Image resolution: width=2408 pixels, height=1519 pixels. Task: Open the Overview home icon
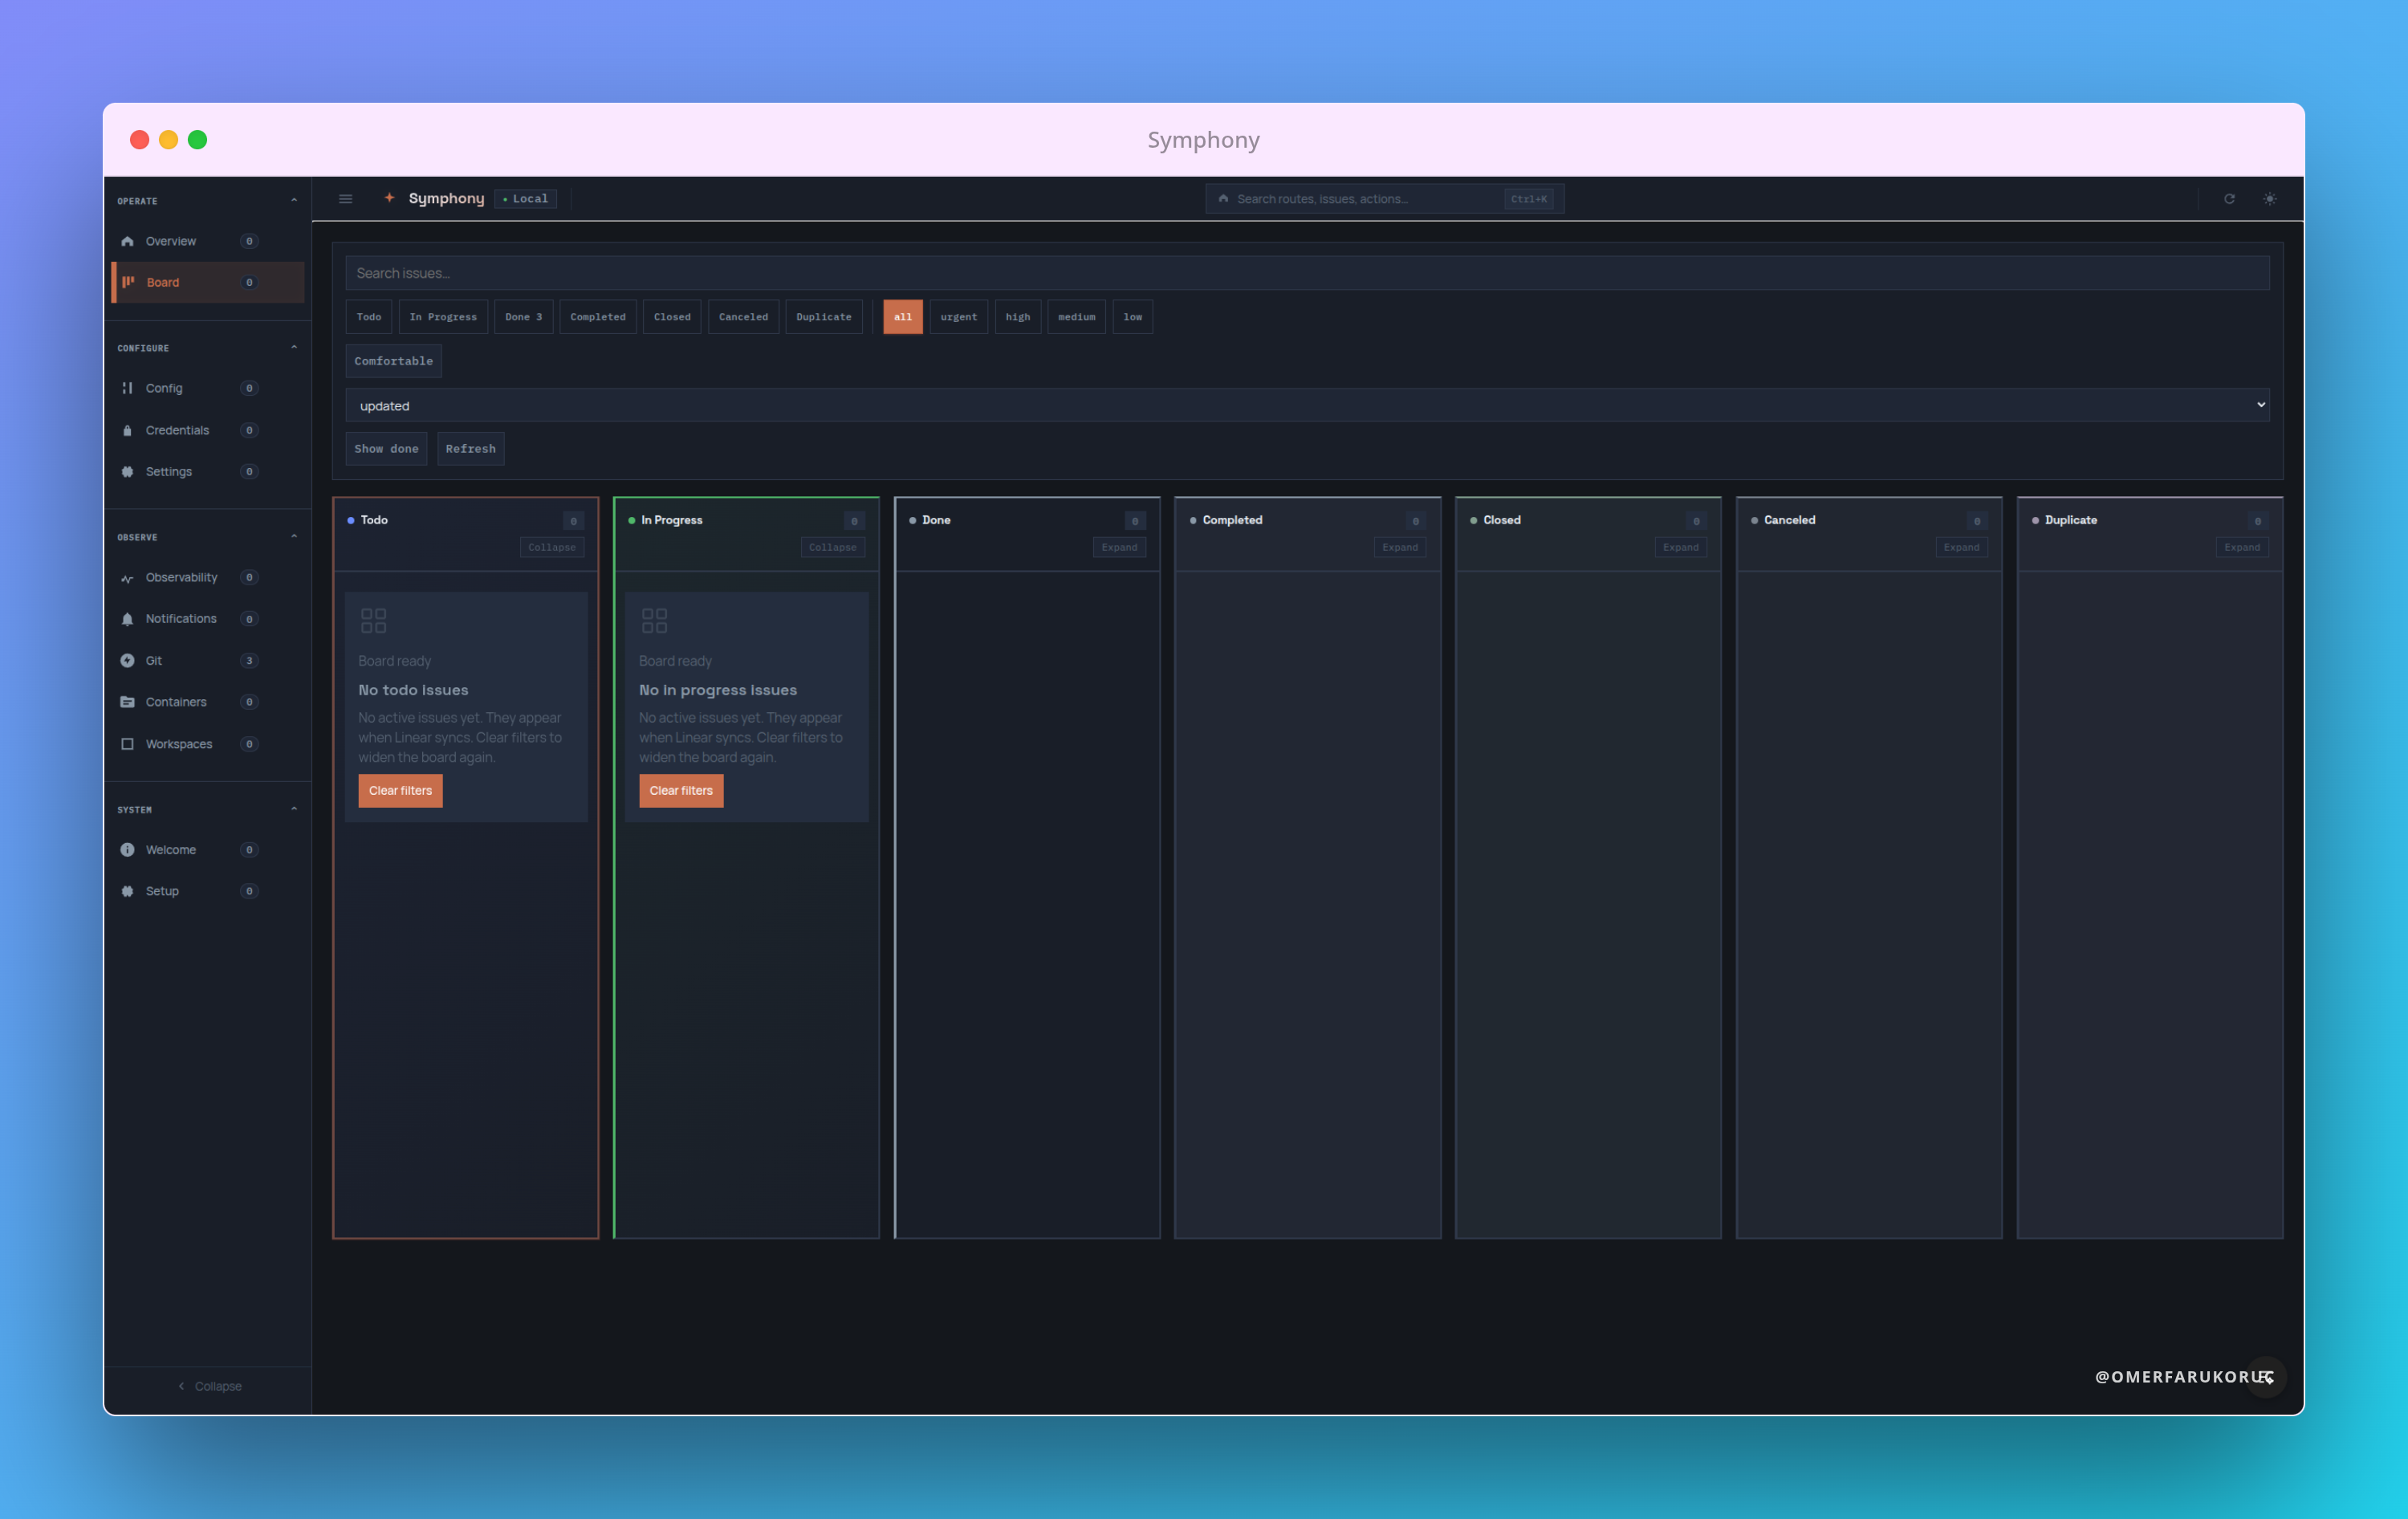(127, 241)
